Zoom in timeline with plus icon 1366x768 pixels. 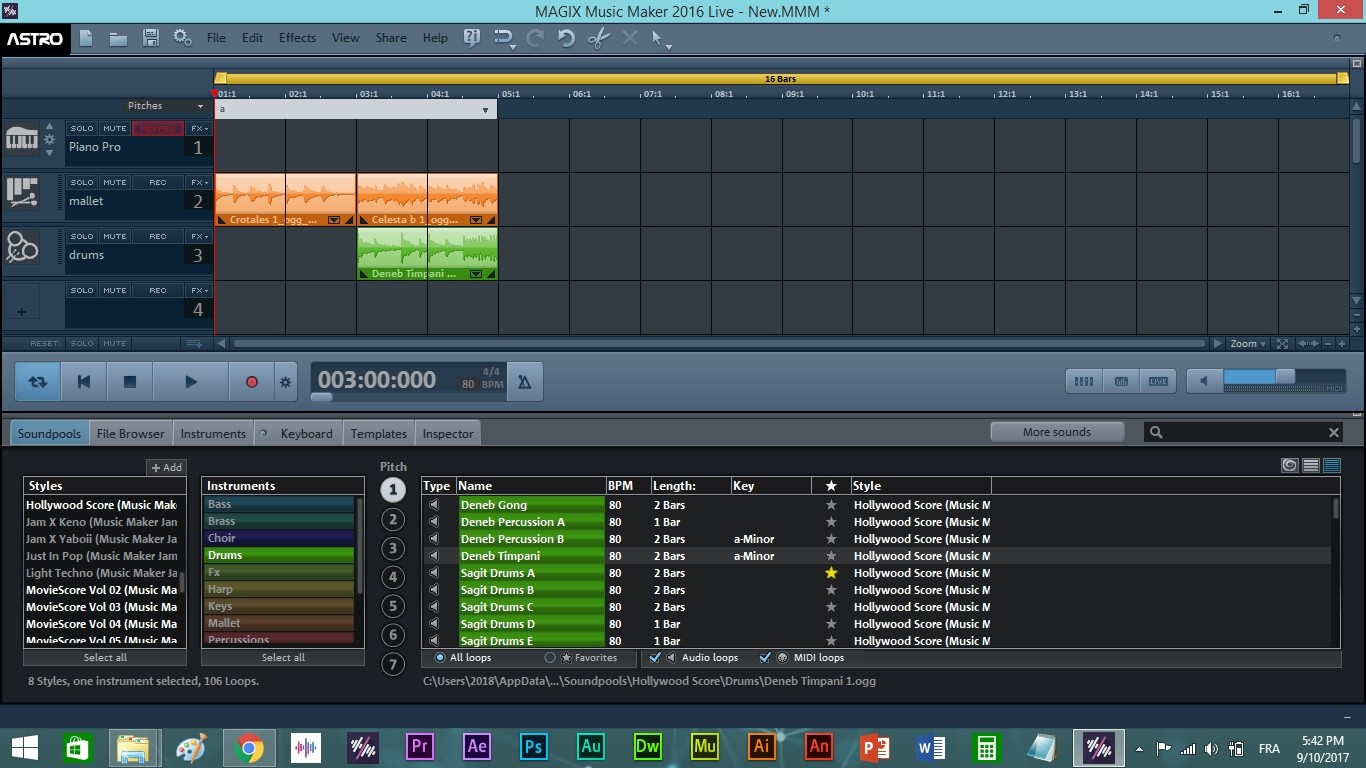coord(1342,343)
